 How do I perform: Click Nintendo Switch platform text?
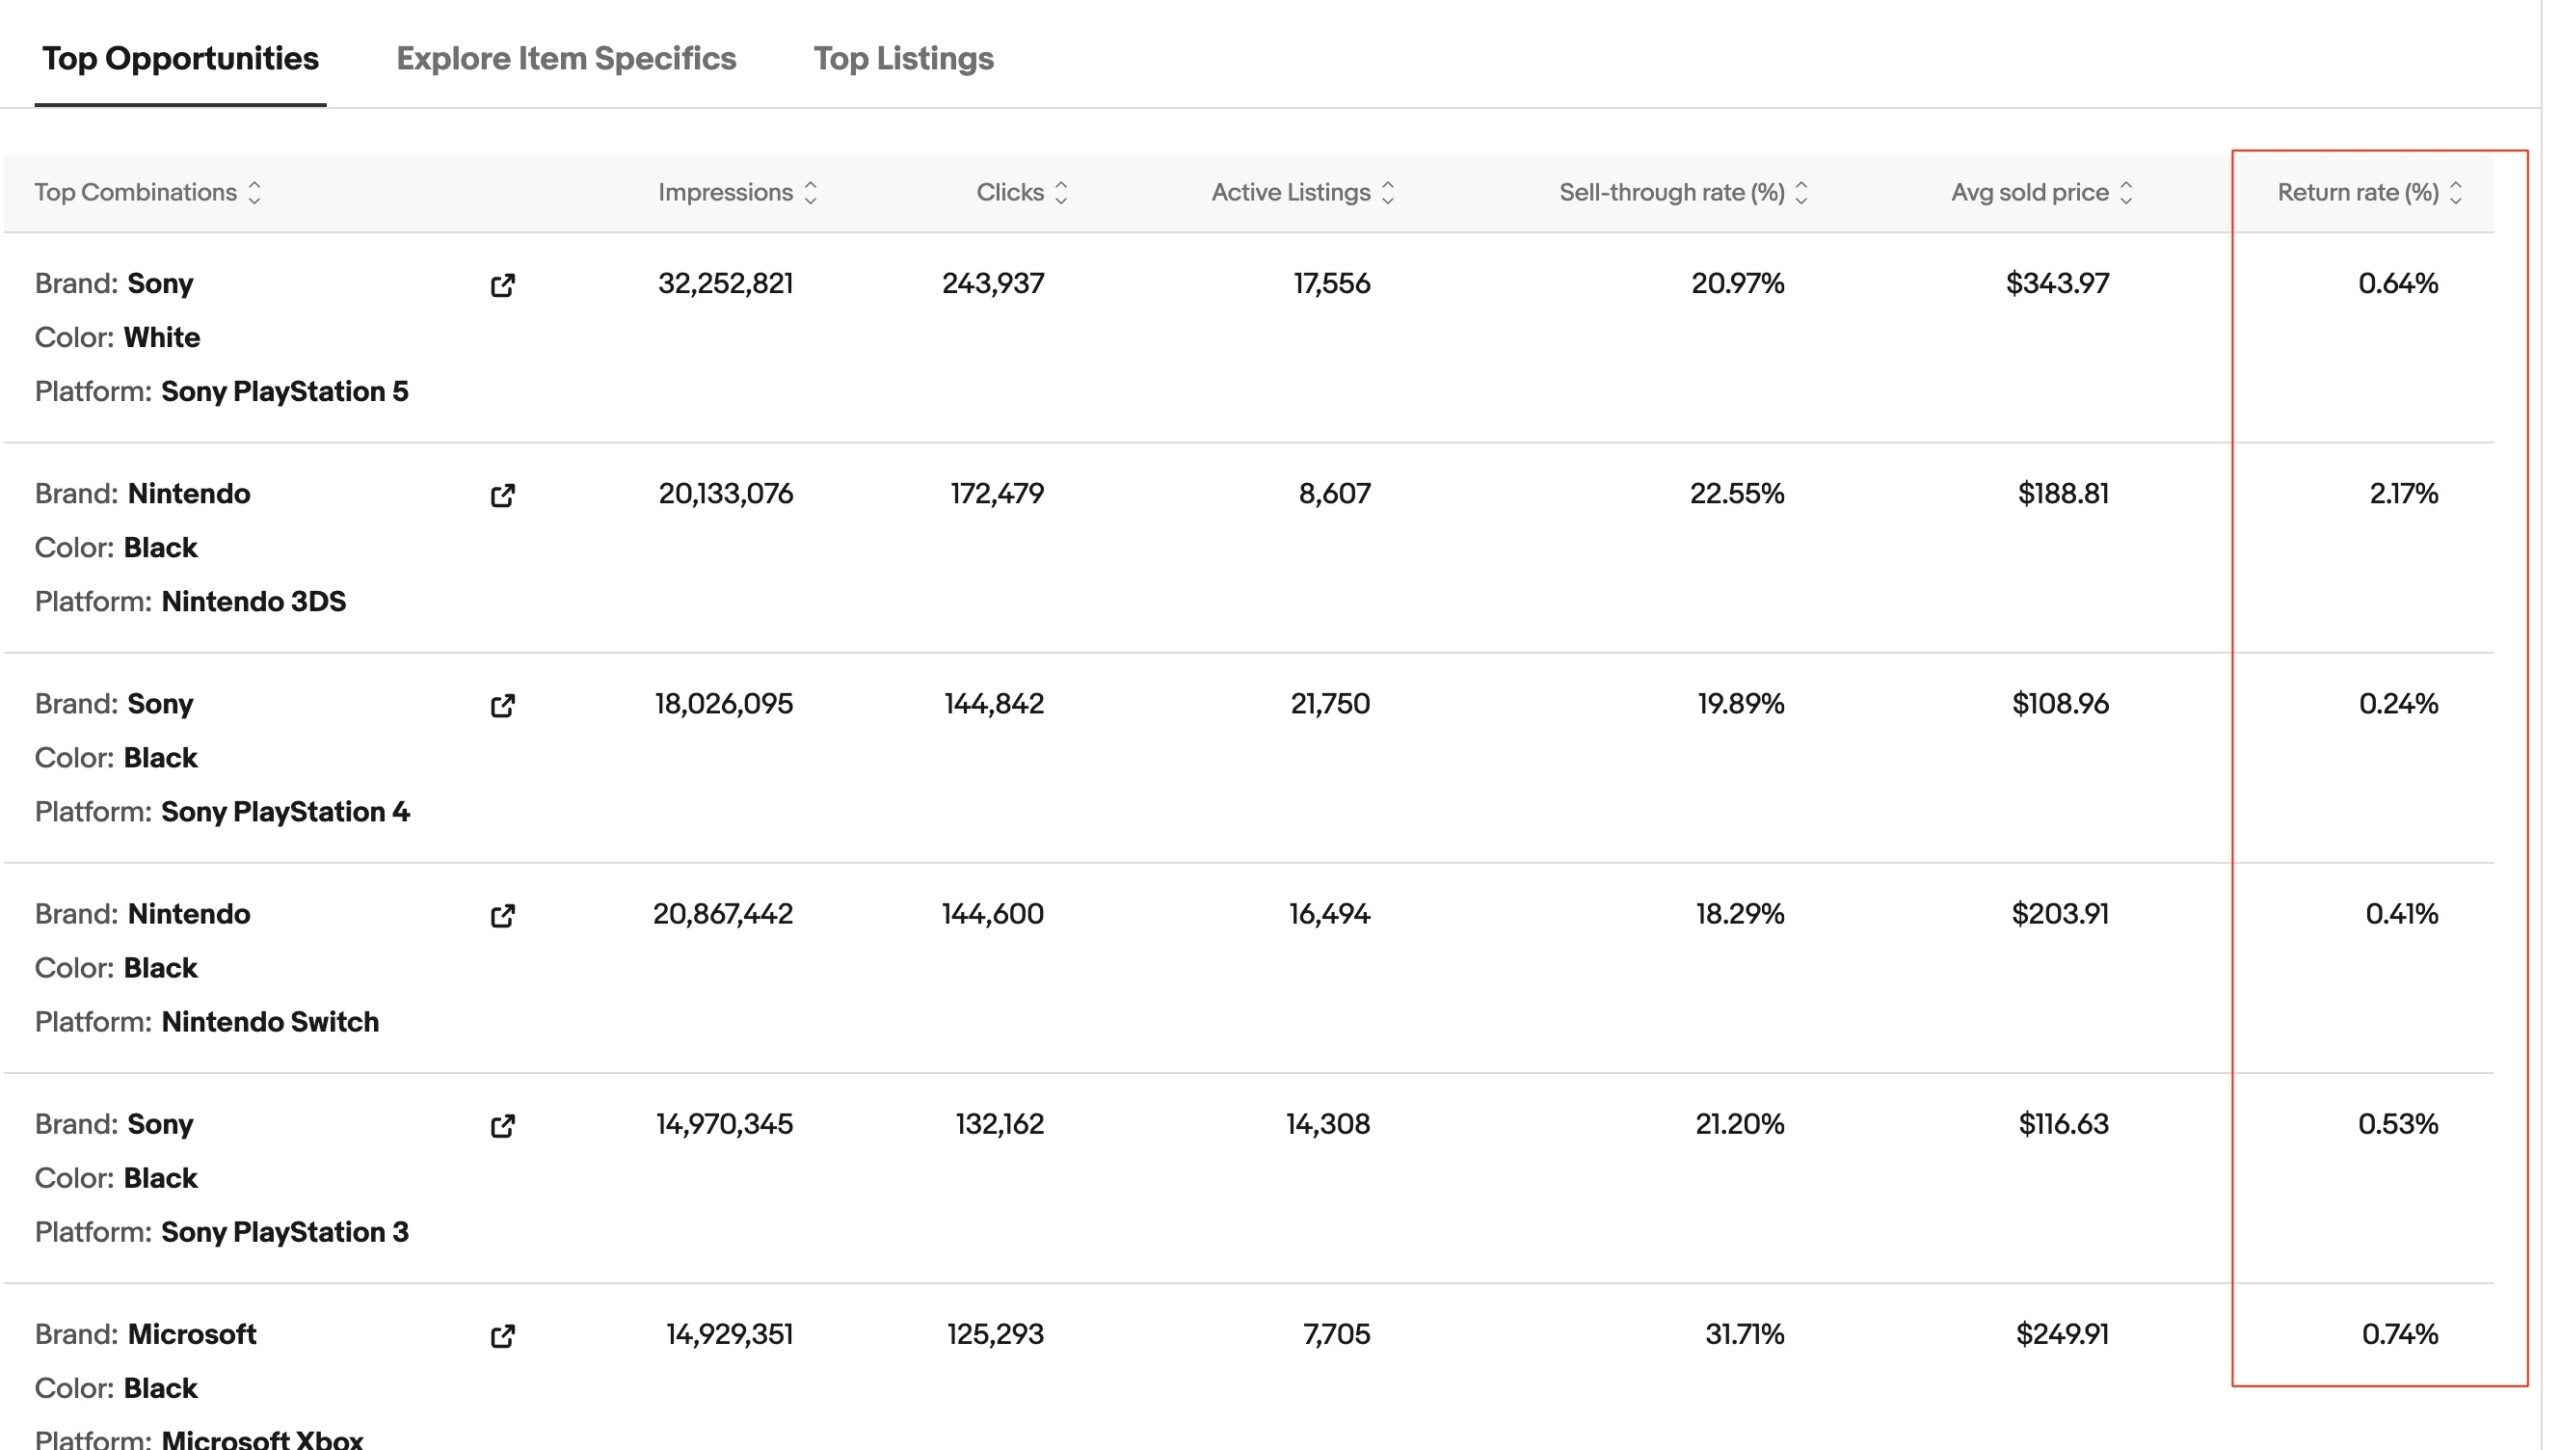270,1022
